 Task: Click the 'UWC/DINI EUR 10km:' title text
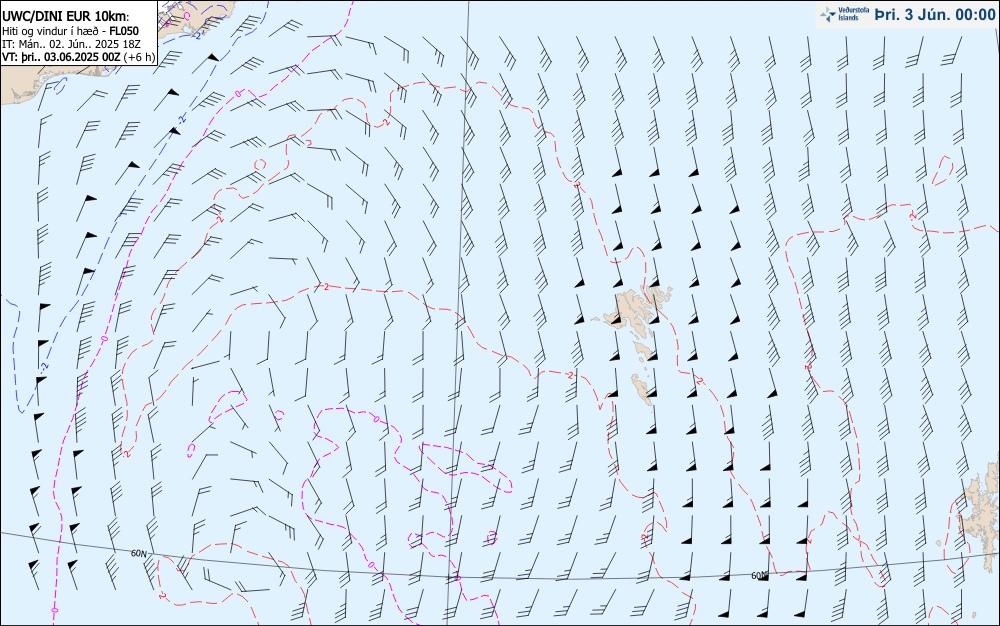(x=66, y=17)
